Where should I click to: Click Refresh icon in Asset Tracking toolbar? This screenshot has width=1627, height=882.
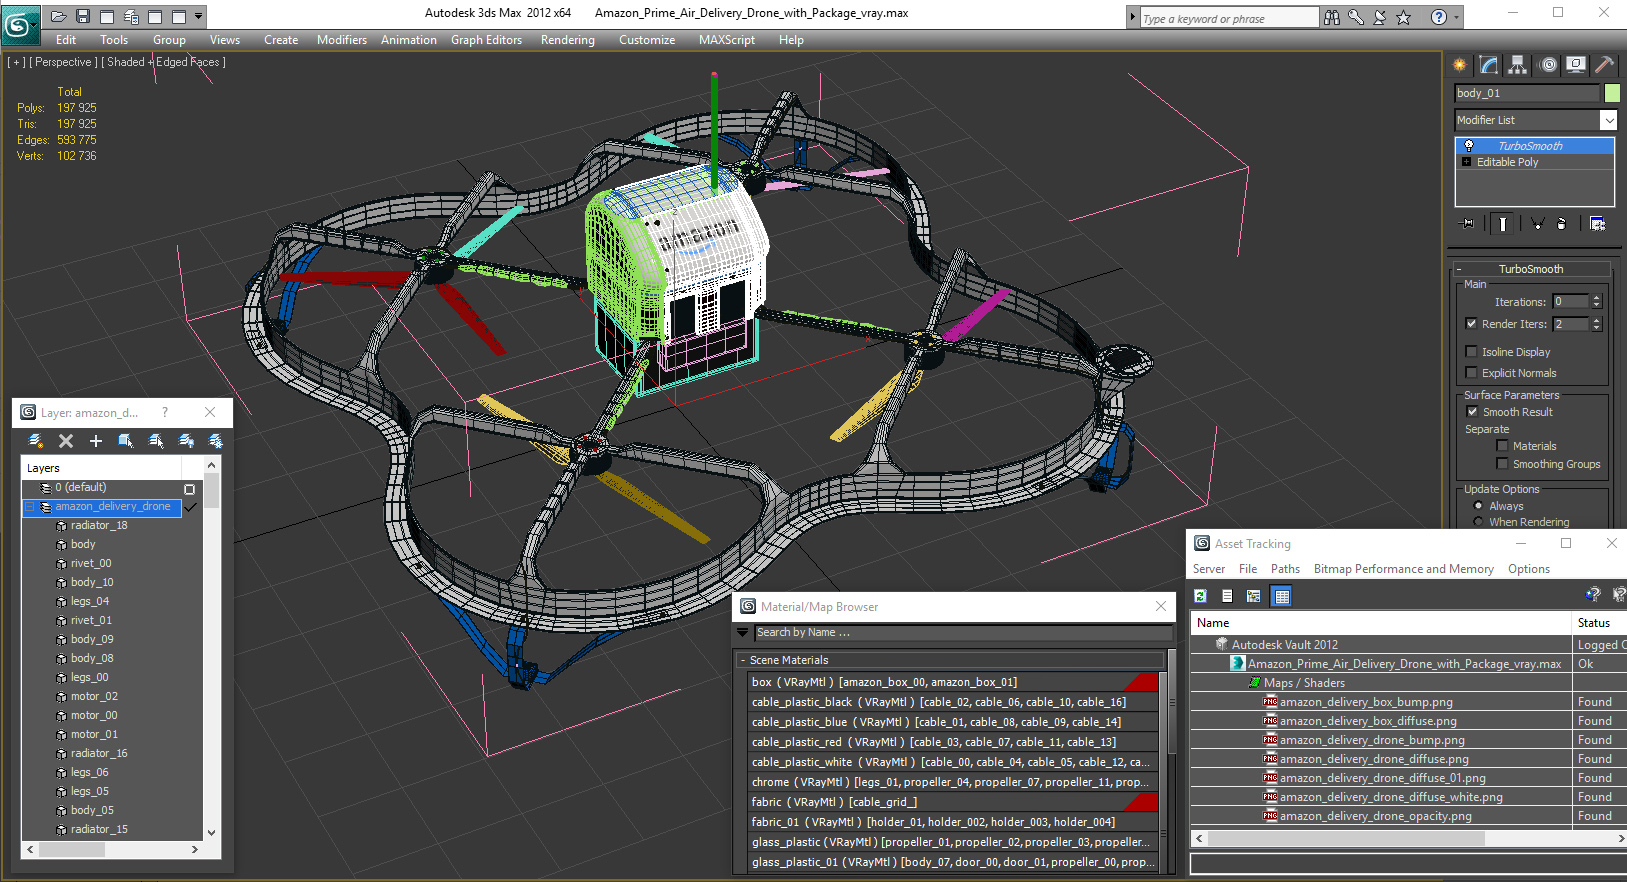(x=1200, y=596)
